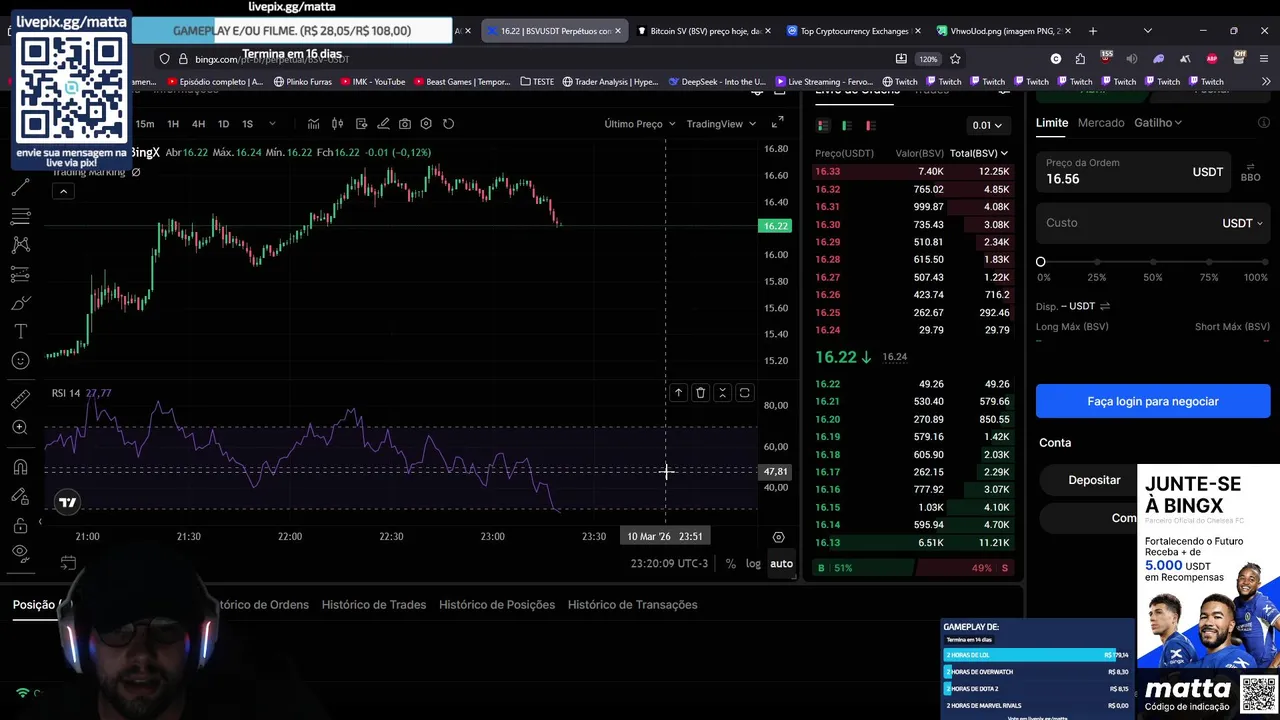Image resolution: width=1280 pixels, height=720 pixels.
Task: Select the 1S timeframe
Action: 247,124
